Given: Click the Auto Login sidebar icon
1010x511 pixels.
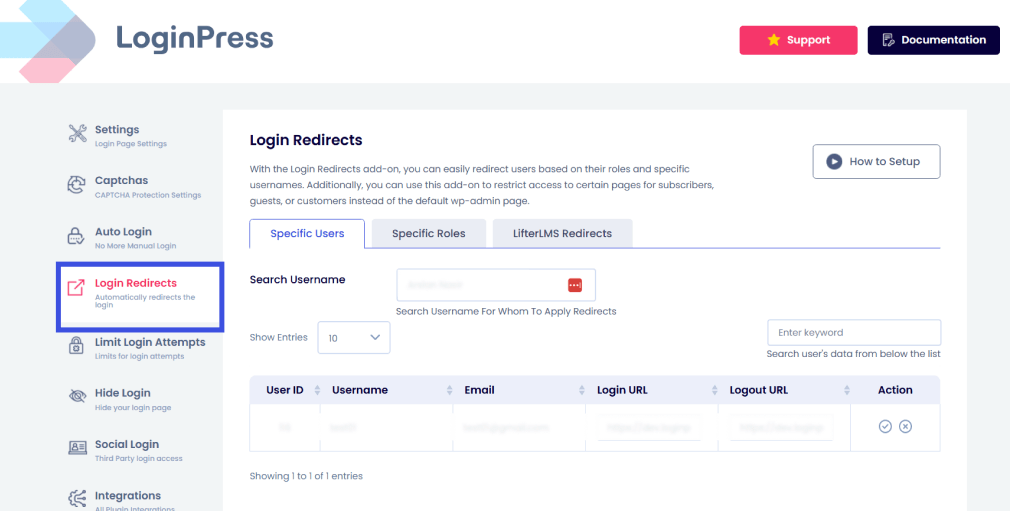Looking at the screenshot, I should pos(77,237).
